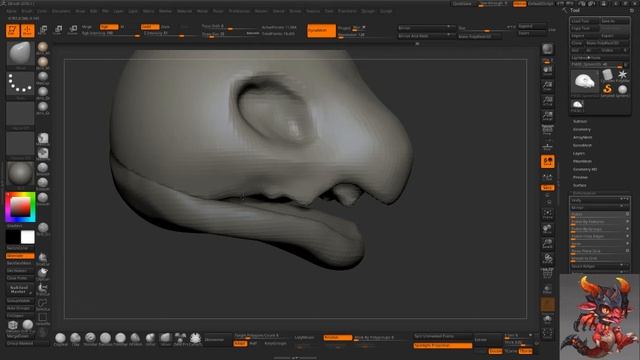This screenshot has height=360, width=640.
Task: Select the ClayBuildup brush
Action: [60, 339]
